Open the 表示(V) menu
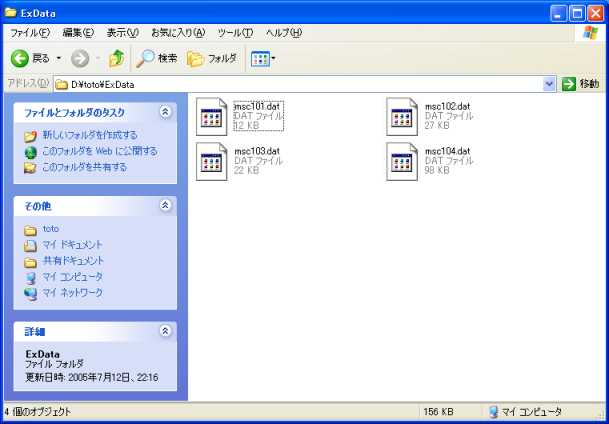The width and height of the screenshot is (609, 424). click(x=123, y=33)
